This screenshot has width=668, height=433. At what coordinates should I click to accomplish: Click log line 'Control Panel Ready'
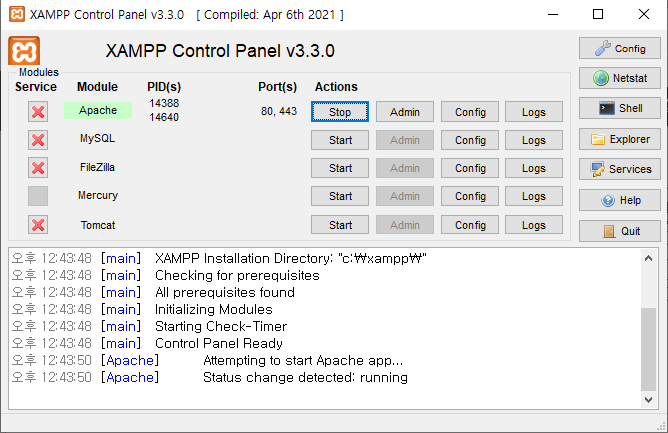(x=219, y=344)
